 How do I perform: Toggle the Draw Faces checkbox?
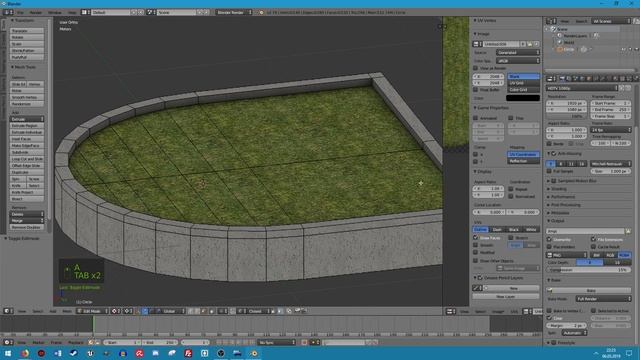point(476,238)
